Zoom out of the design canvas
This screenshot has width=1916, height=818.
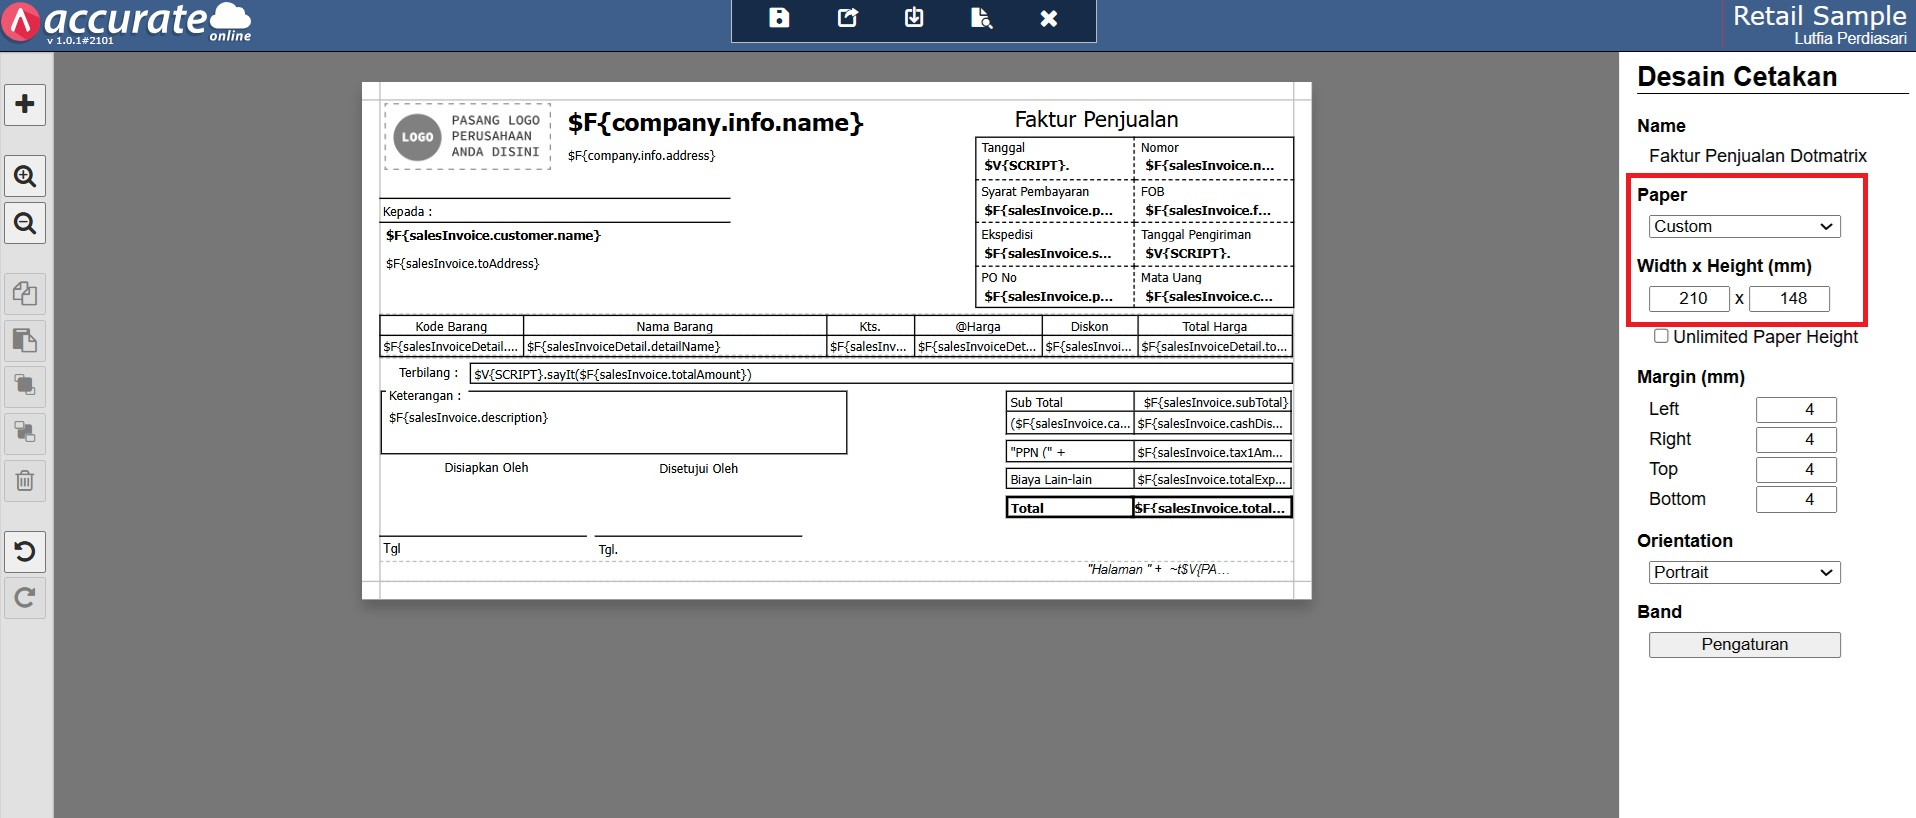click(x=25, y=223)
